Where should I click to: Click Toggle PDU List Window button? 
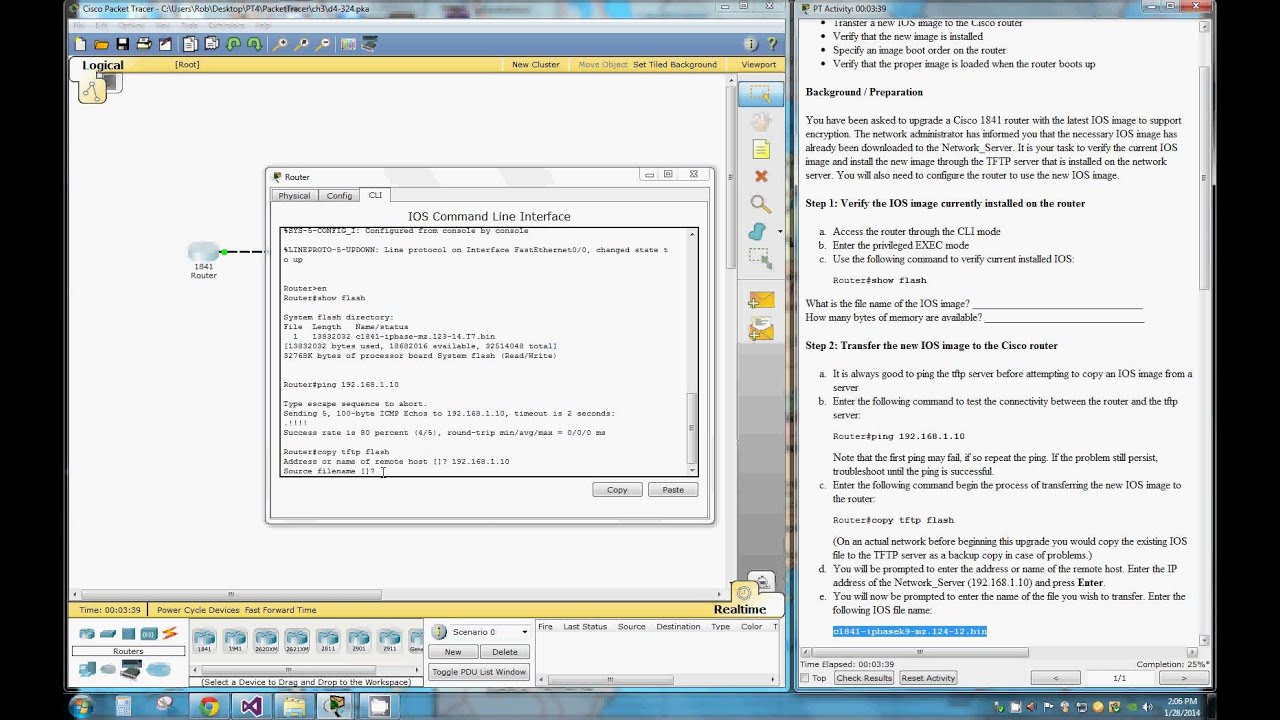[479, 672]
